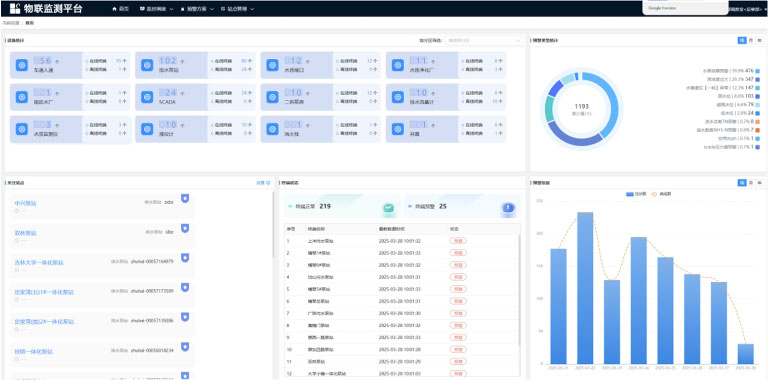Open the 吉林大学一体化泵站 station link
Viewport: 768px width, 380px height.
coord(39,262)
